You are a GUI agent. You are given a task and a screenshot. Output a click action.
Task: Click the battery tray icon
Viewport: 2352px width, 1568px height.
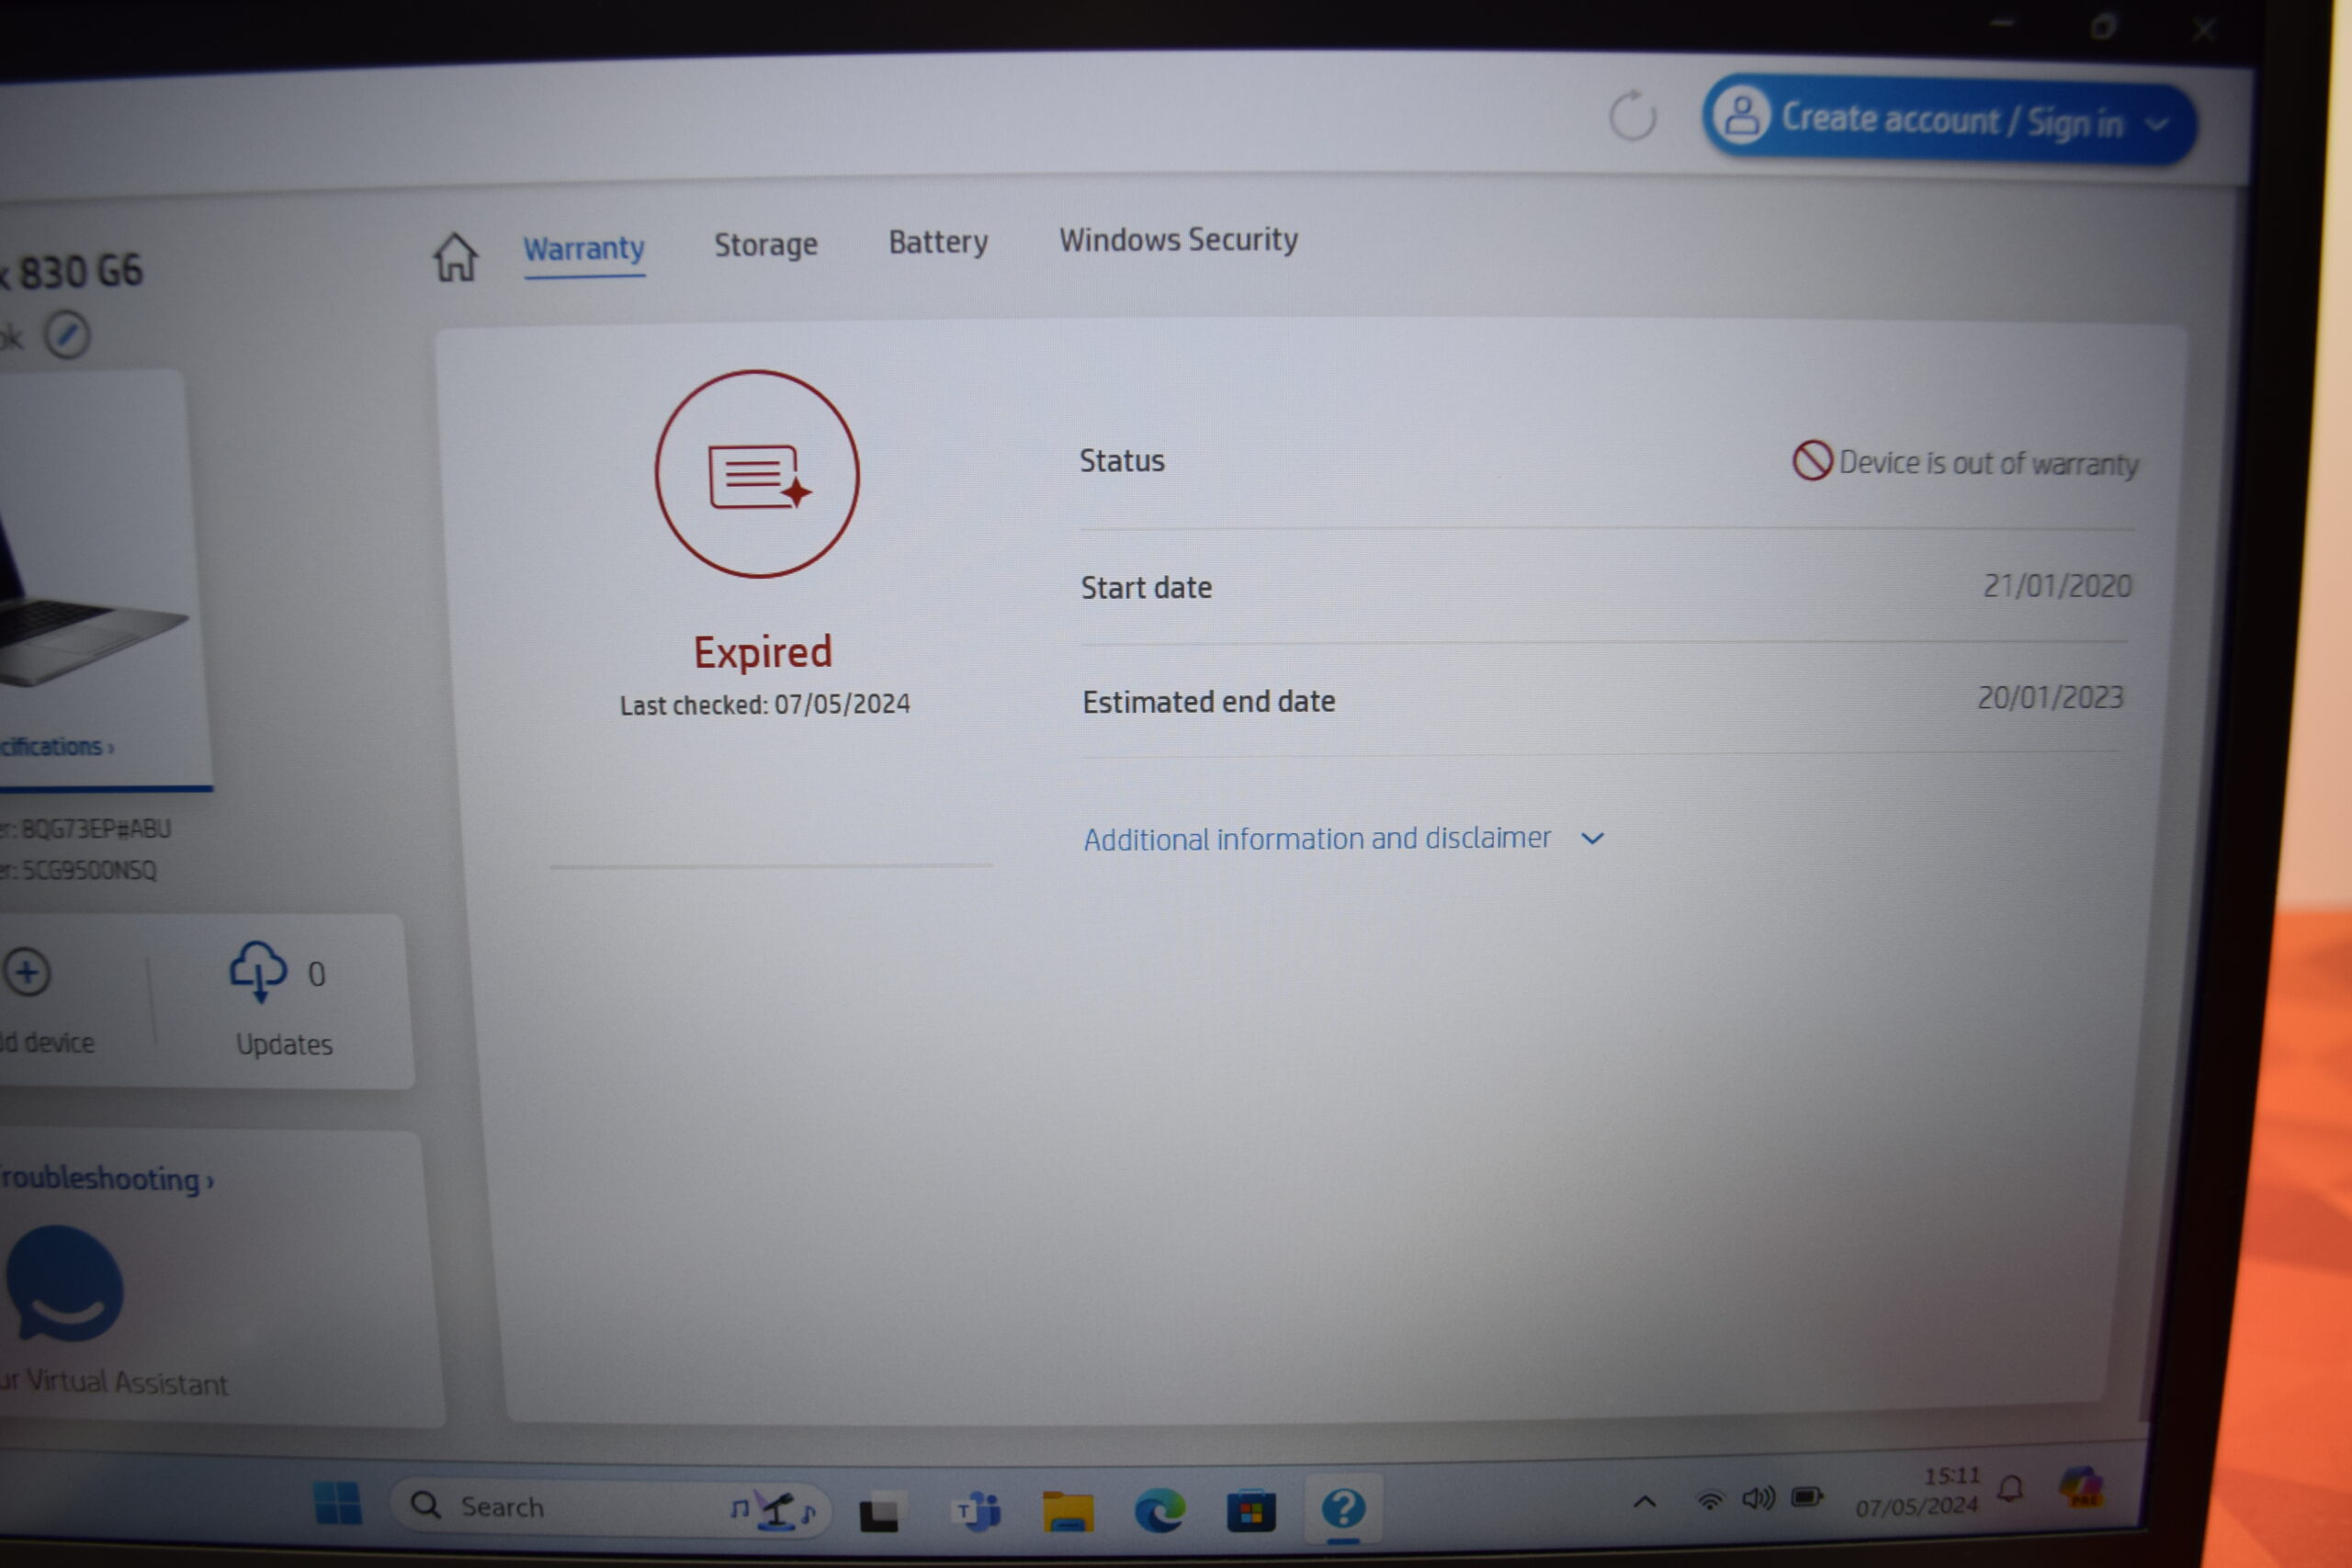(1807, 1497)
